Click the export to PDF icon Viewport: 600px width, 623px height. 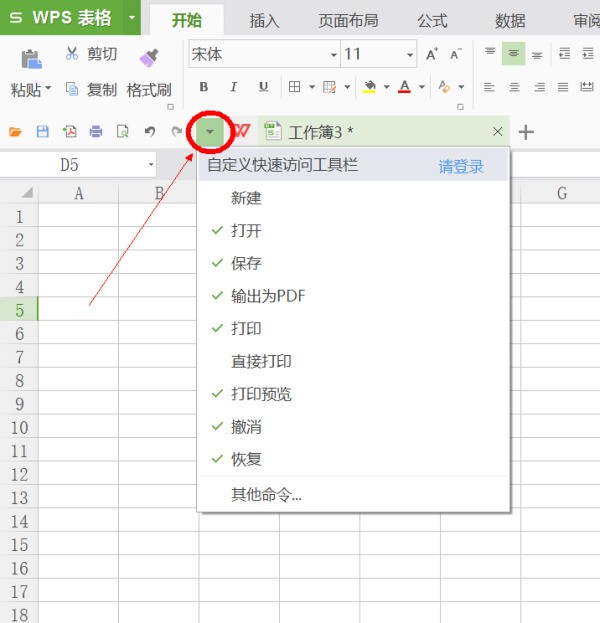coord(70,132)
